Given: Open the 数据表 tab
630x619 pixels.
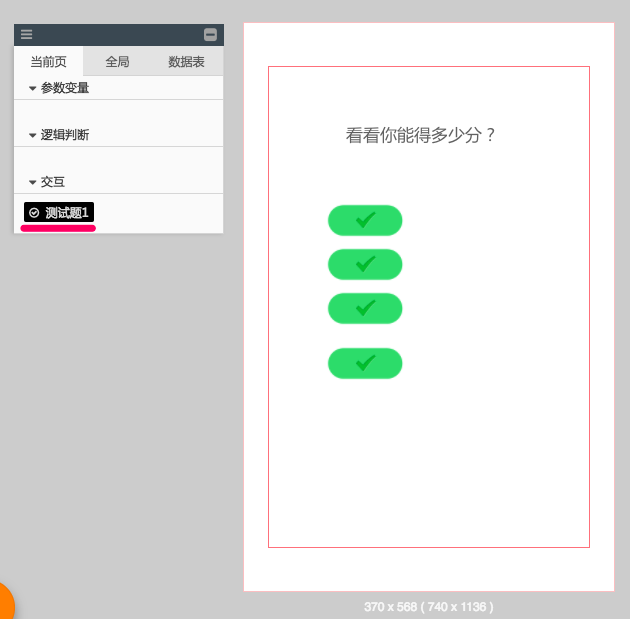Looking at the screenshot, I should (x=187, y=62).
